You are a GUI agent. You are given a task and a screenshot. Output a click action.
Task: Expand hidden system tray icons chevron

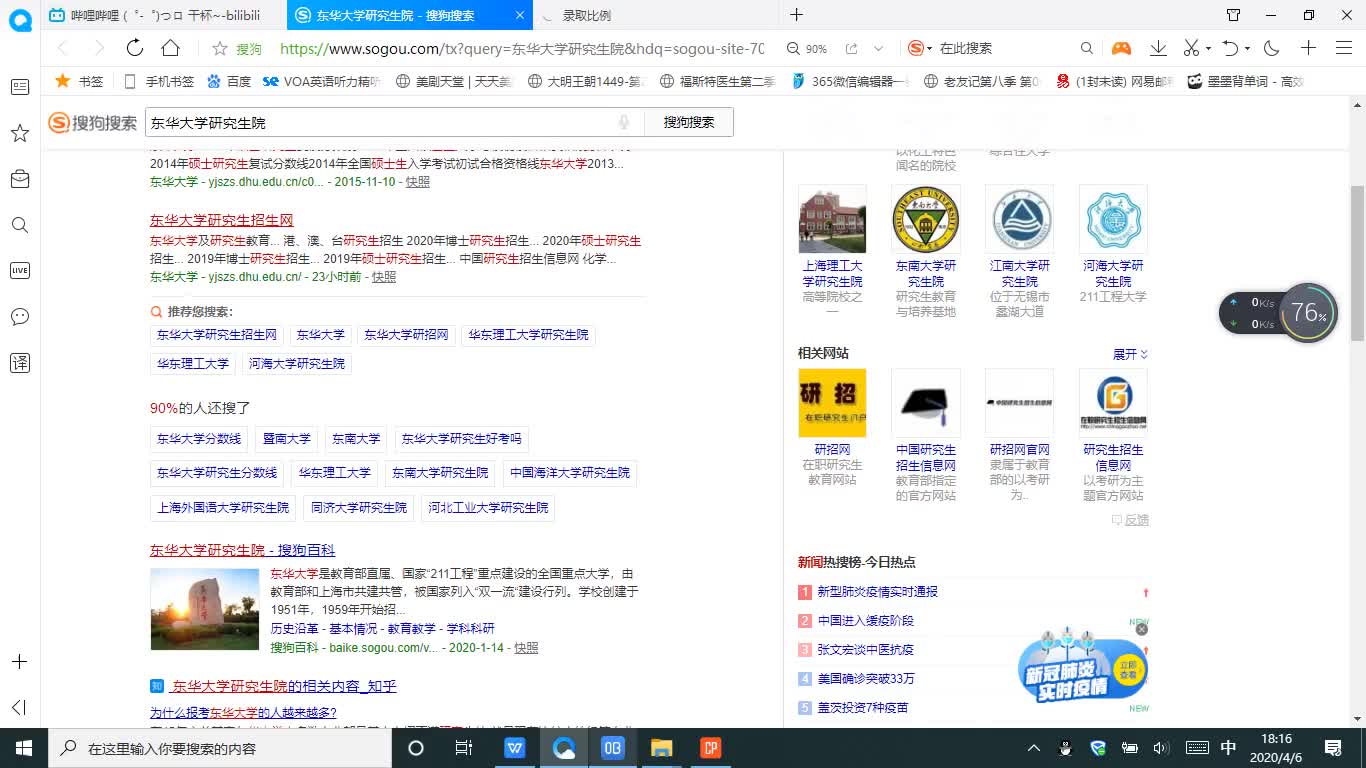1033,747
